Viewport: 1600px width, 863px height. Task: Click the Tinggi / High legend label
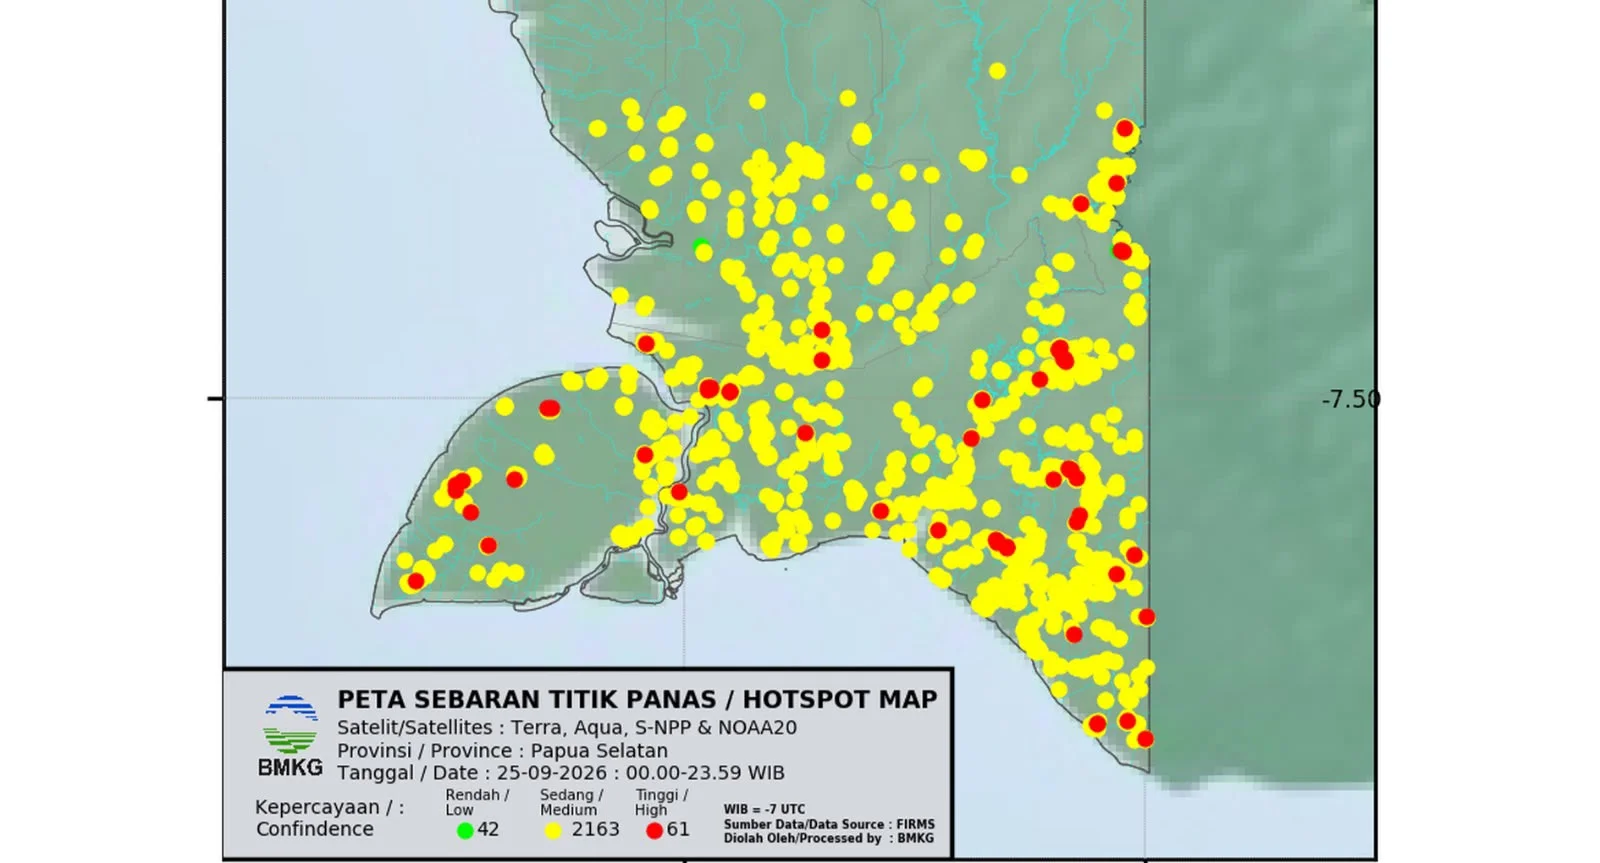[x=661, y=802]
